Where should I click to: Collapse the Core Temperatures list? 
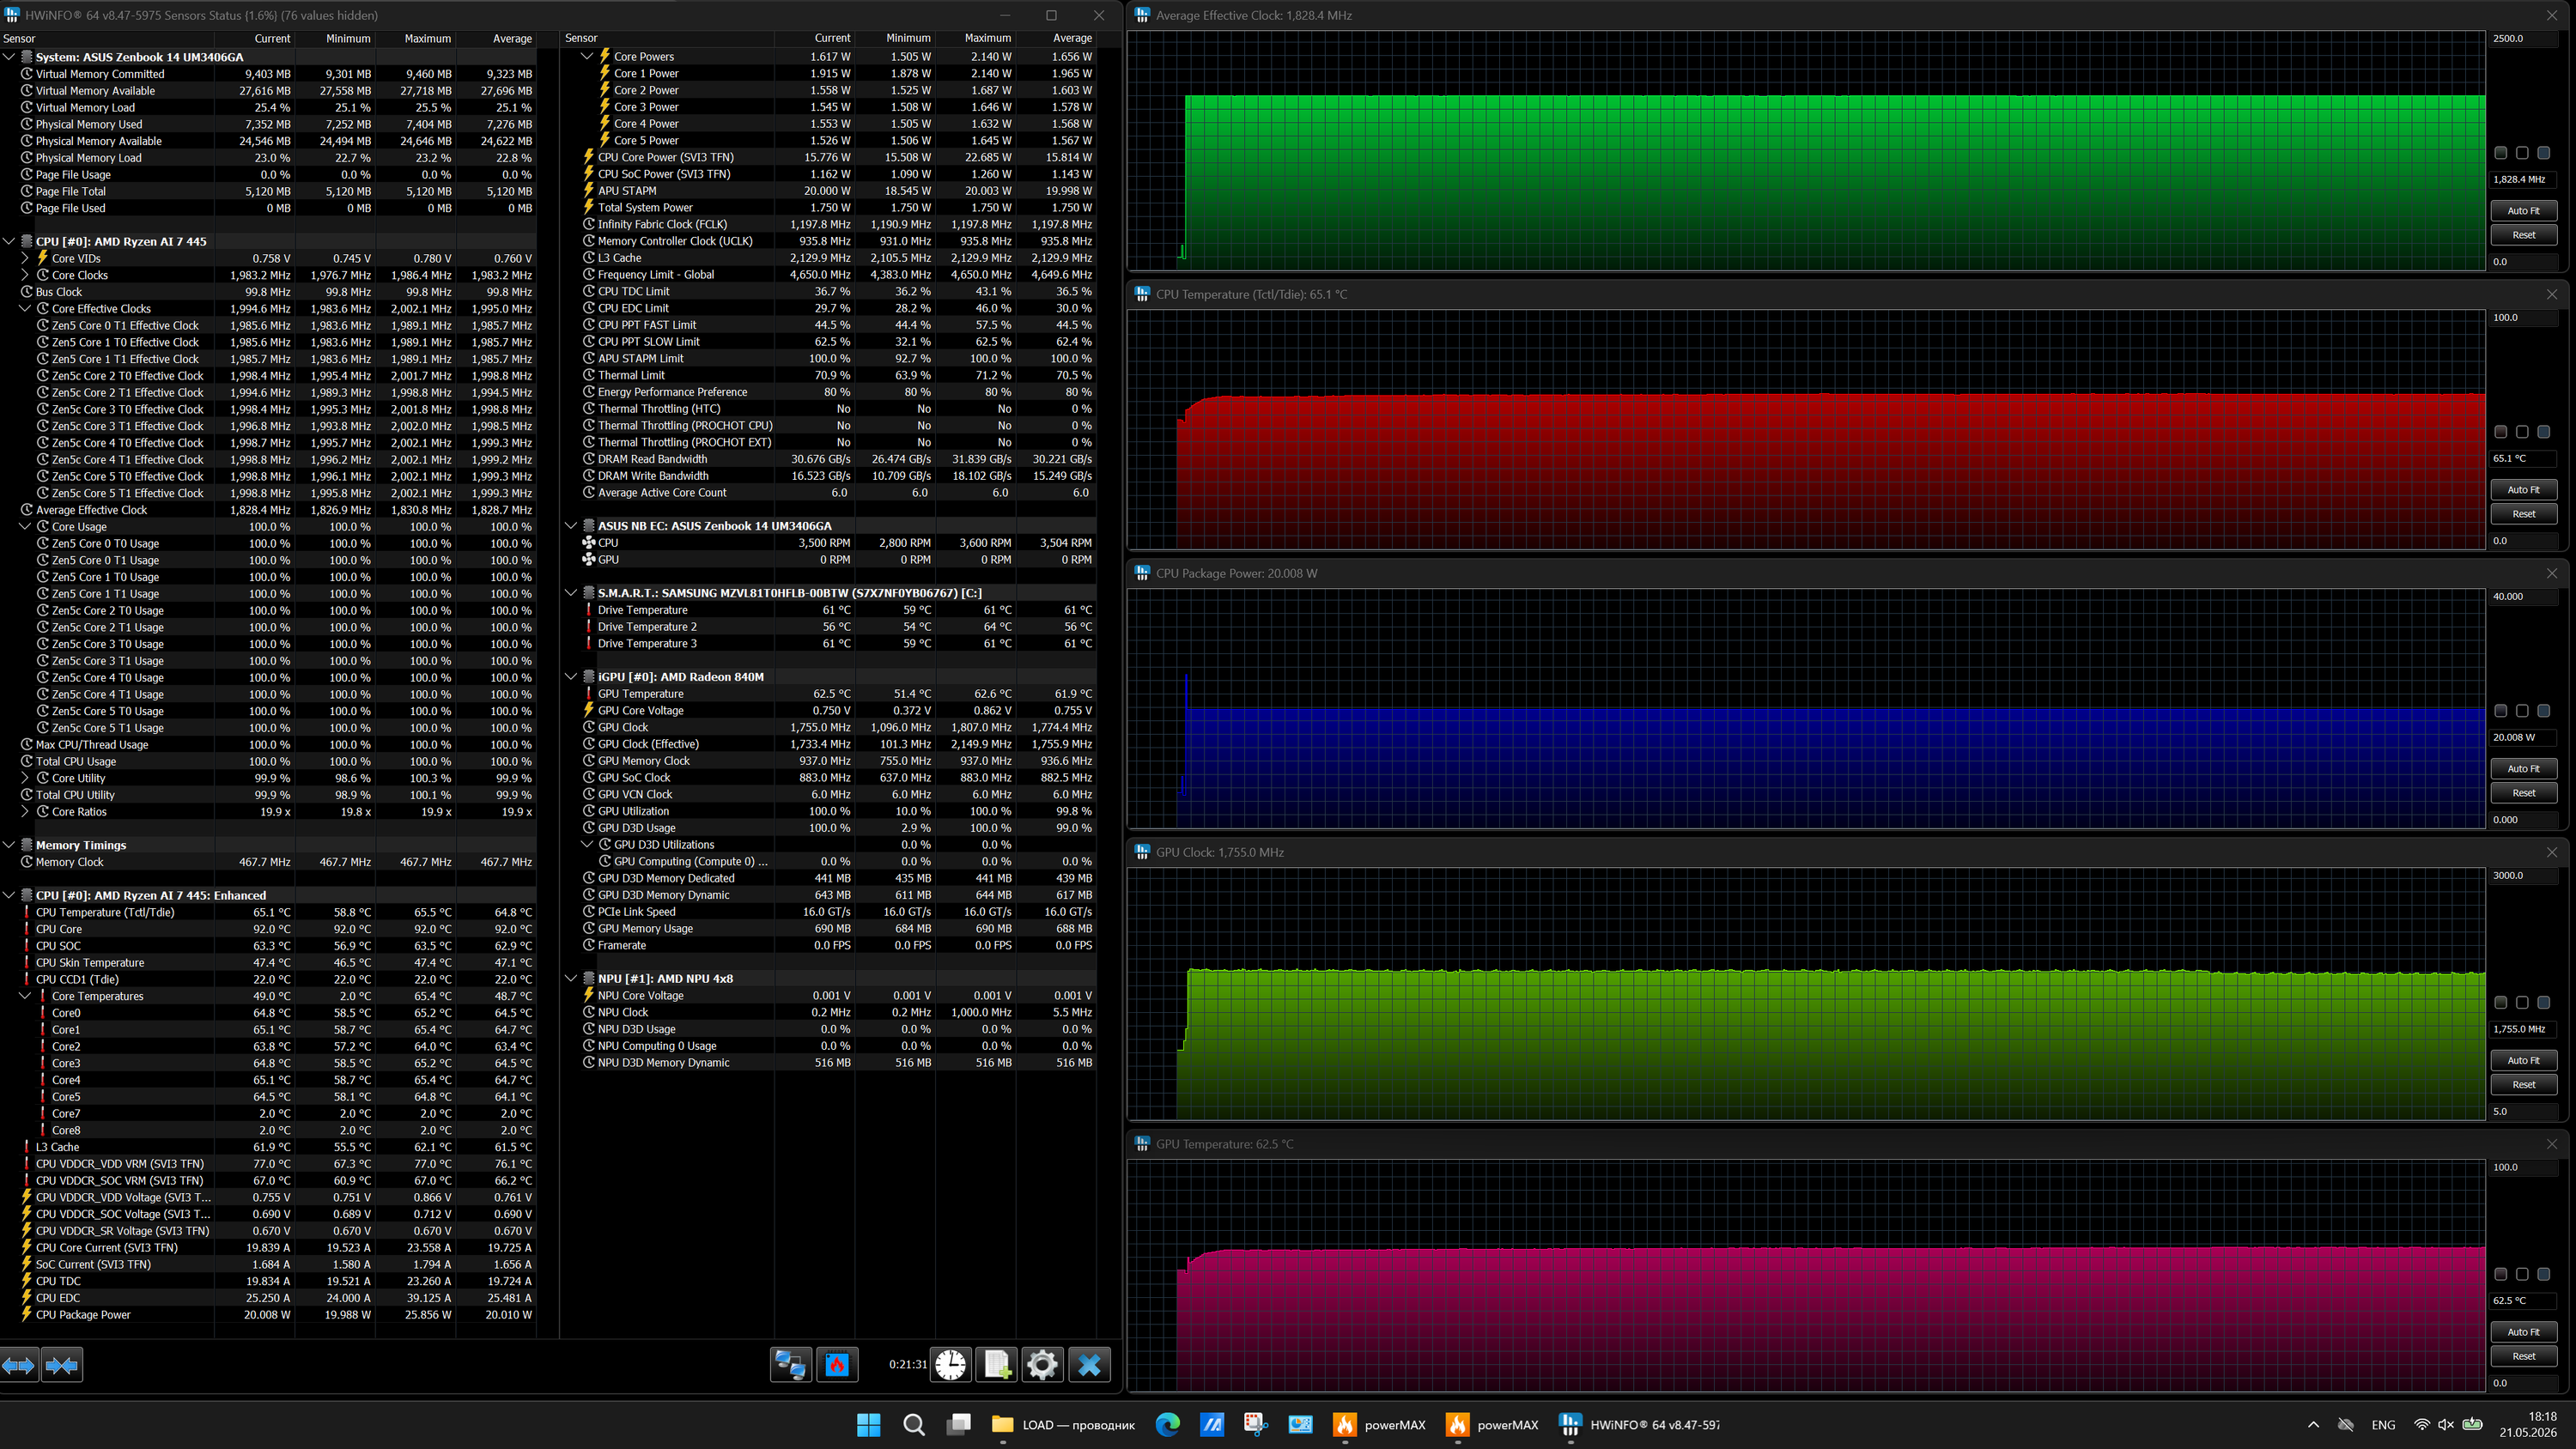(x=25, y=996)
